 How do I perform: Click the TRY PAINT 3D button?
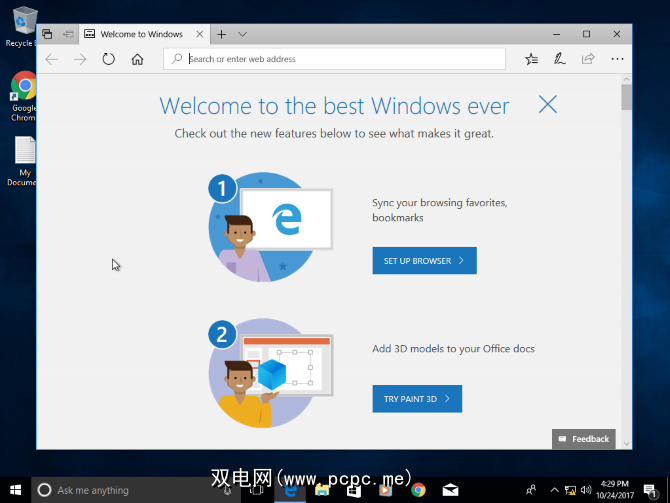[x=417, y=399]
